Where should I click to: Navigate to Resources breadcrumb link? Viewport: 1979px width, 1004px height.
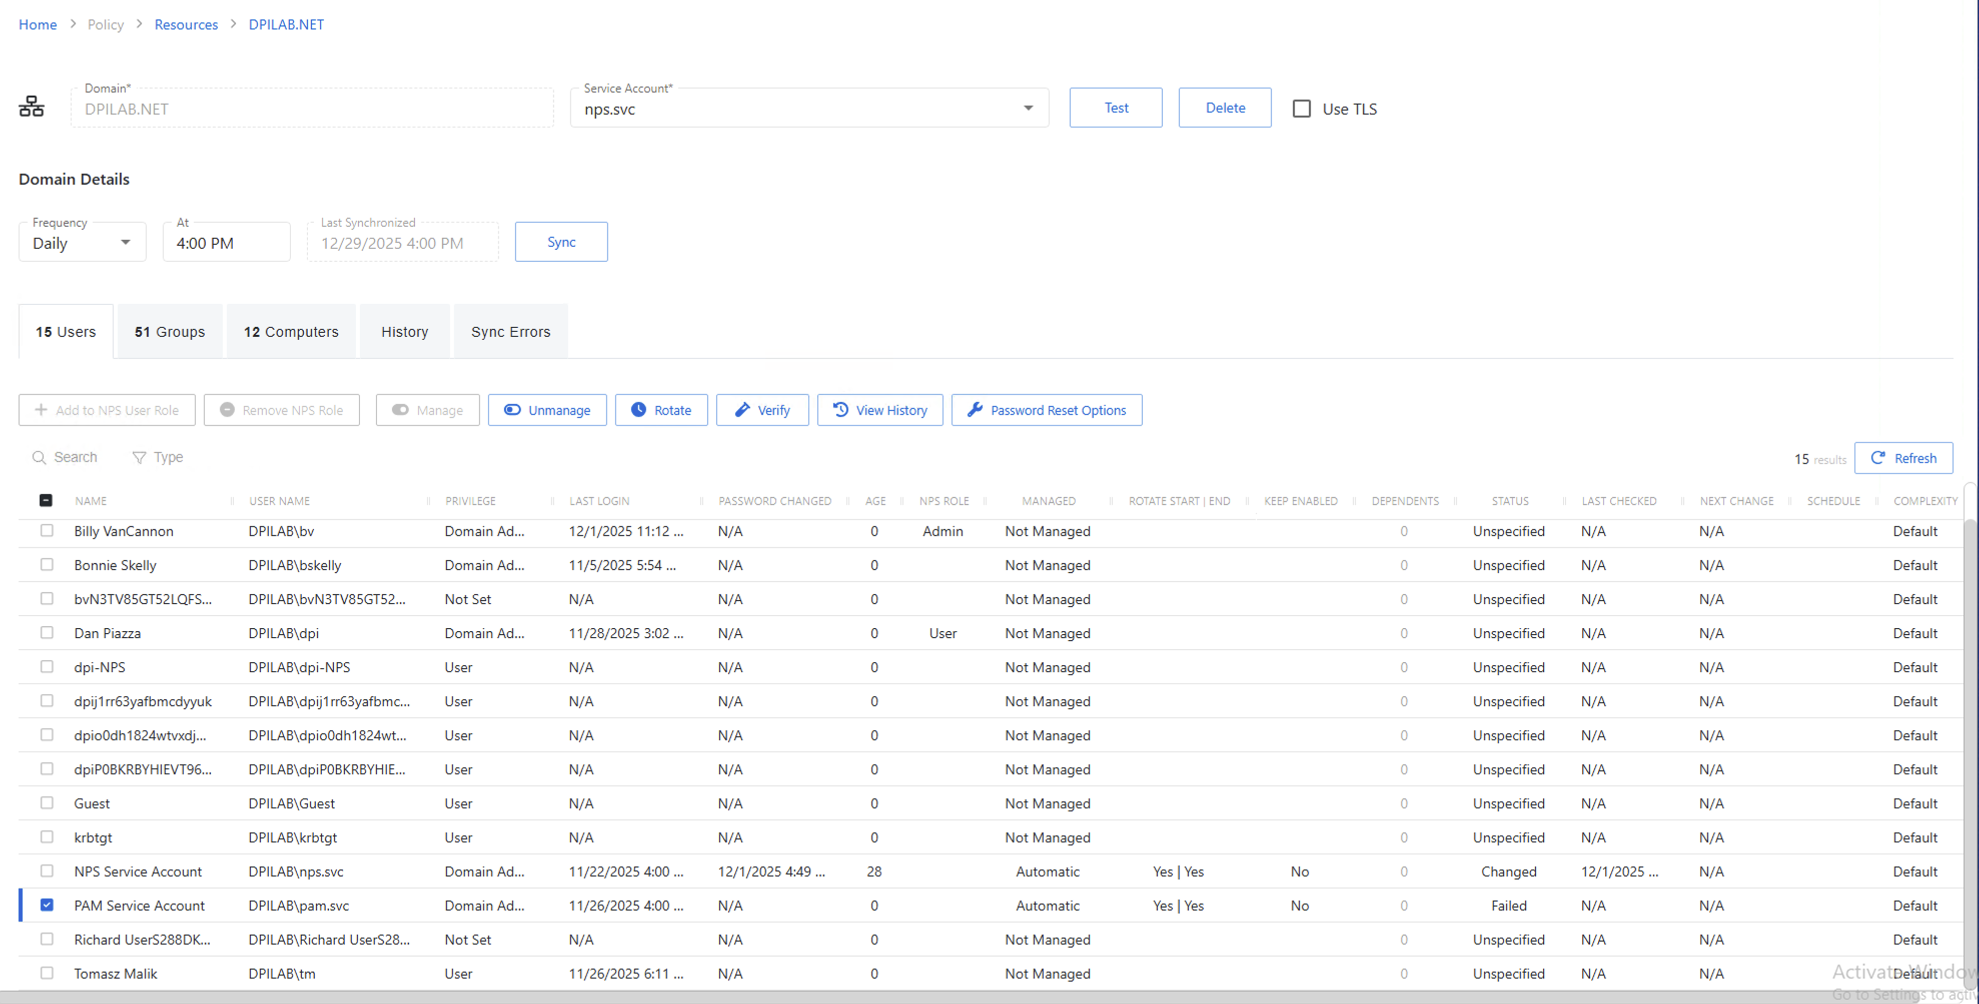[186, 24]
